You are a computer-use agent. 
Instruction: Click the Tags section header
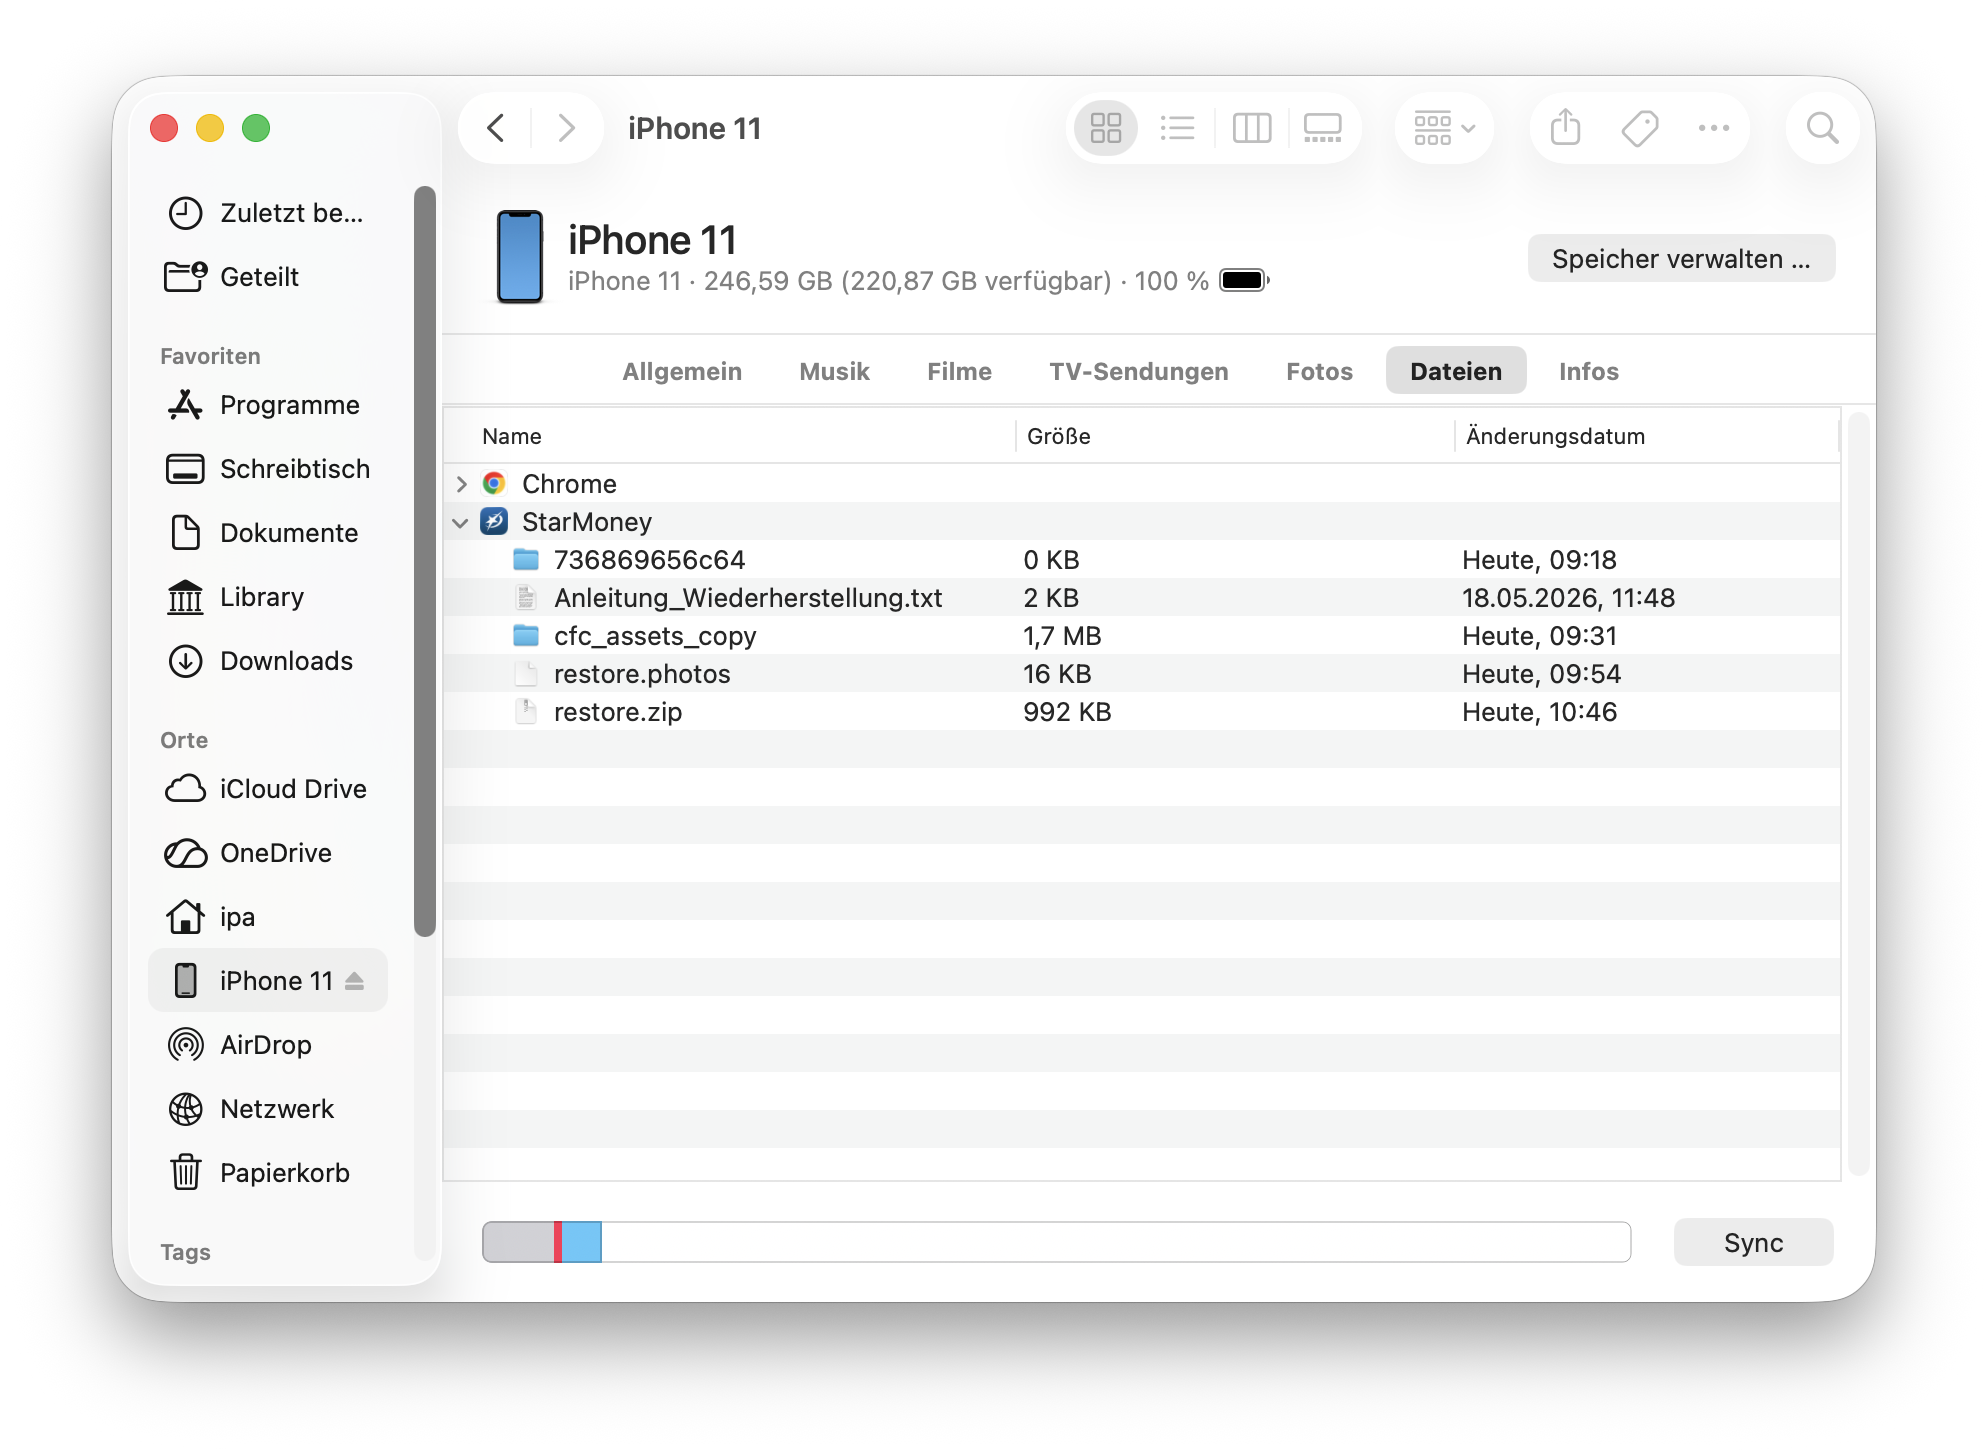(185, 1252)
